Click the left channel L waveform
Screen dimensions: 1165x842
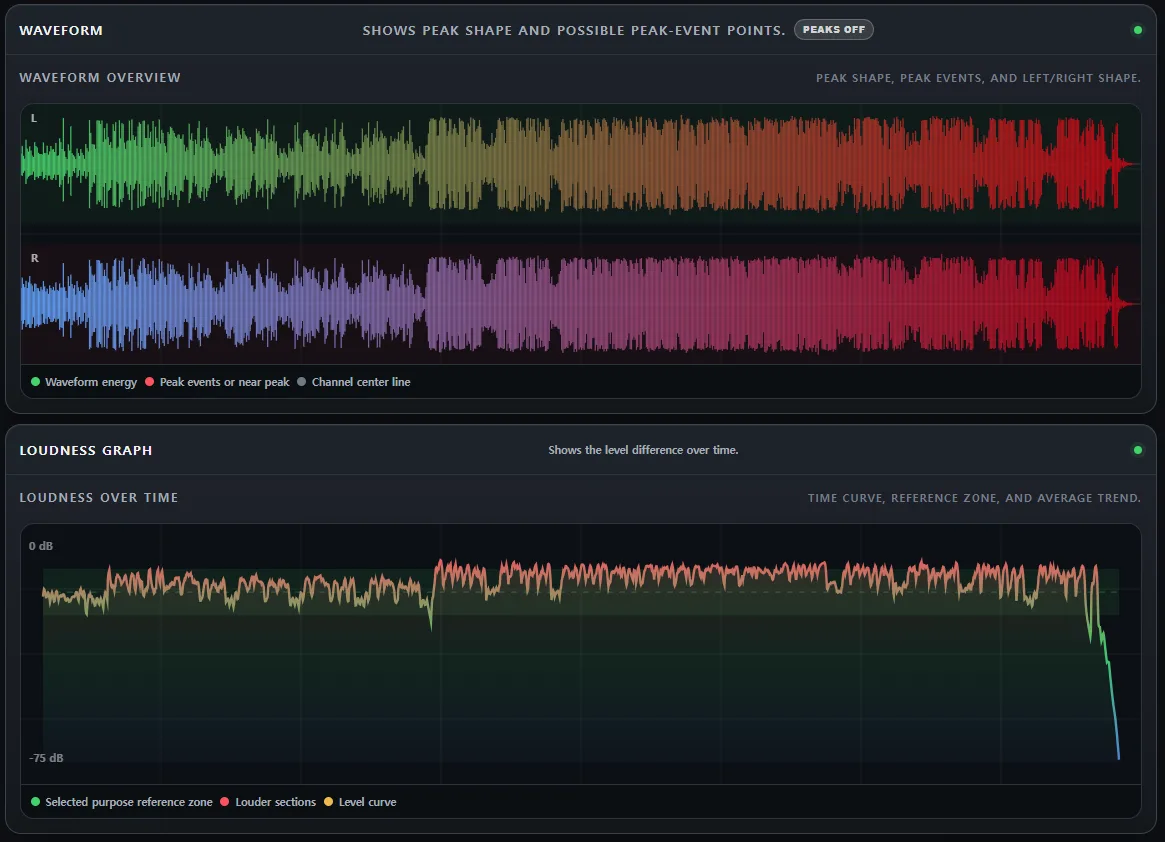tap(580, 163)
